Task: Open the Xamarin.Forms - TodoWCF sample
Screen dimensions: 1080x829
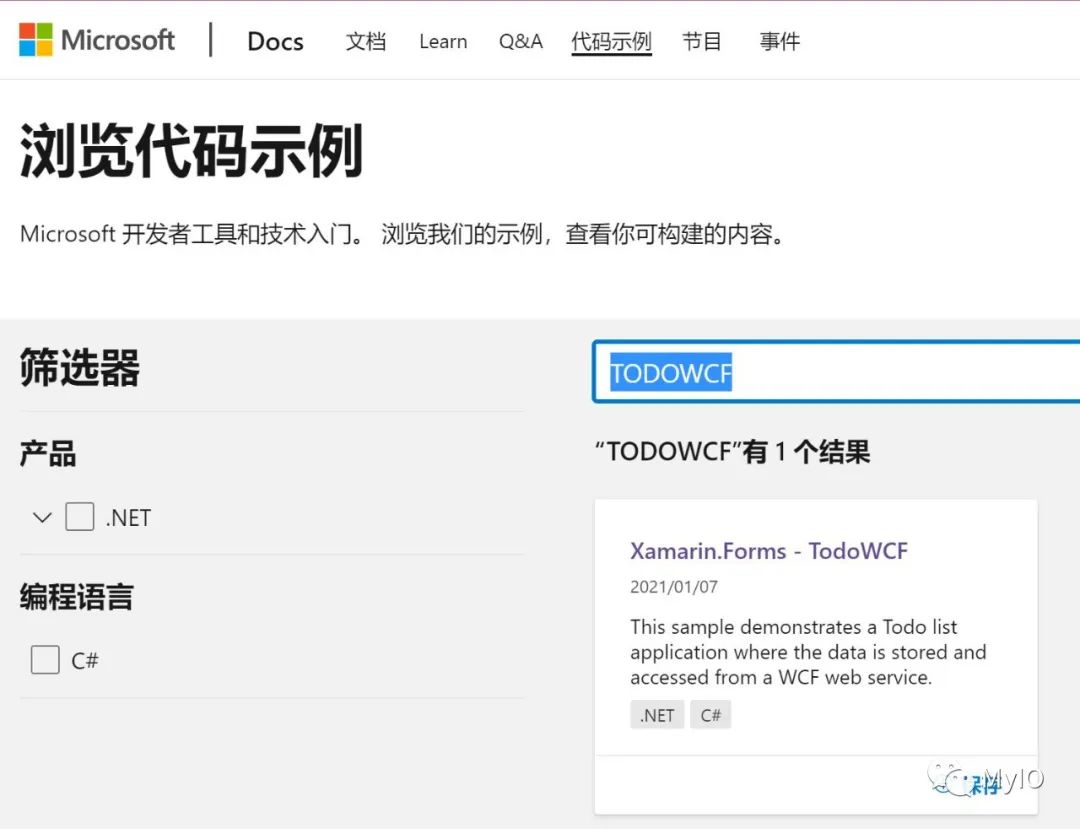Action: point(769,551)
